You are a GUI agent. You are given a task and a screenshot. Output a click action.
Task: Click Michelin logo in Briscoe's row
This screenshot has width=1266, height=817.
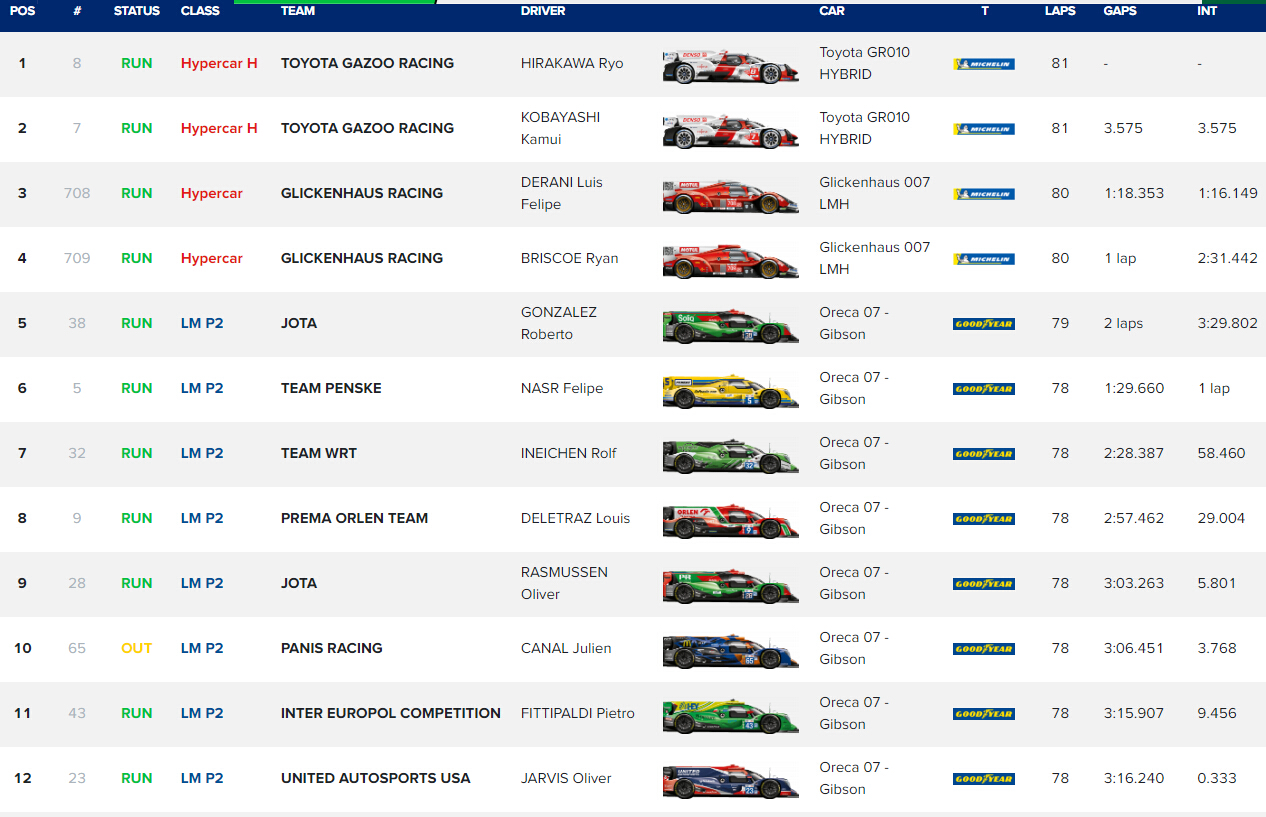click(984, 259)
